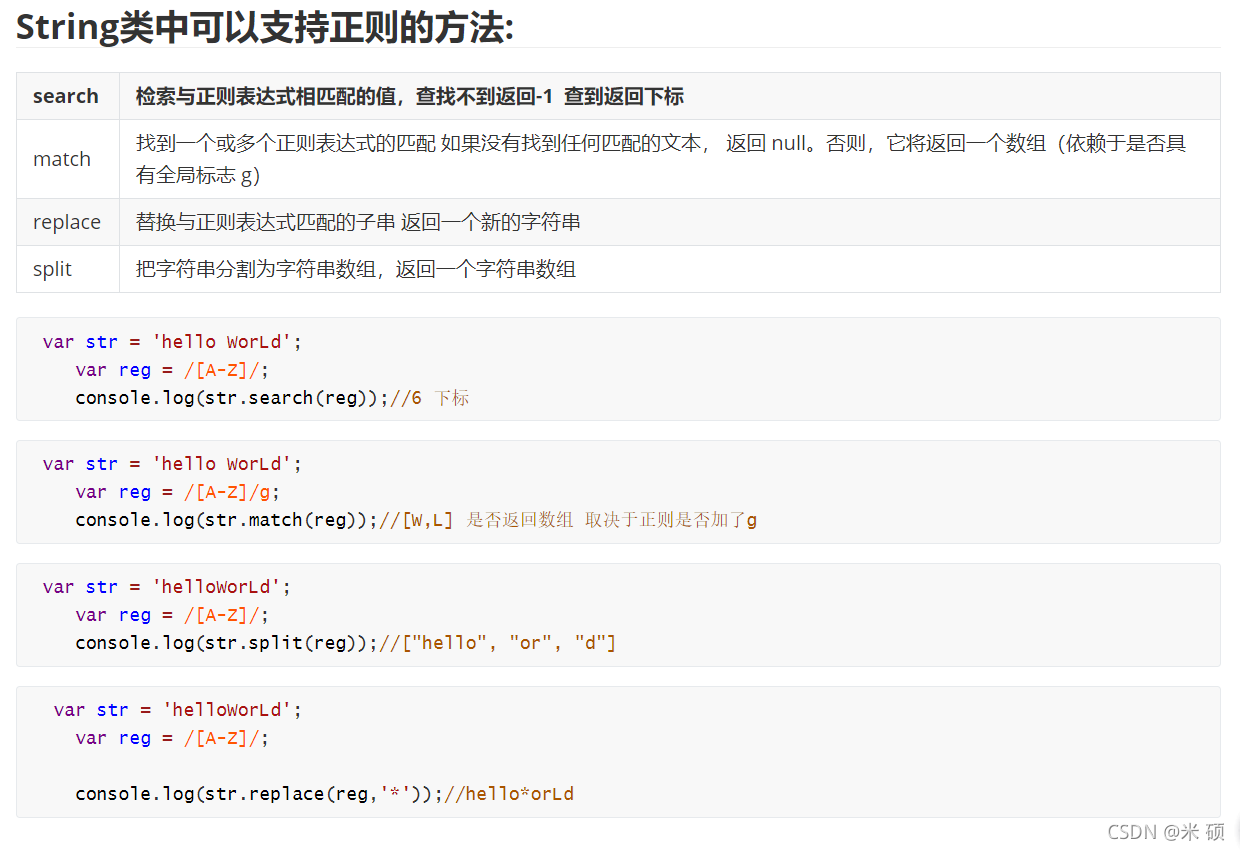Click code line "console.log(str.replace(reg,'*'));"
Image resolution: width=1240 pixels, height=850 pixels.
click(259, 794)
